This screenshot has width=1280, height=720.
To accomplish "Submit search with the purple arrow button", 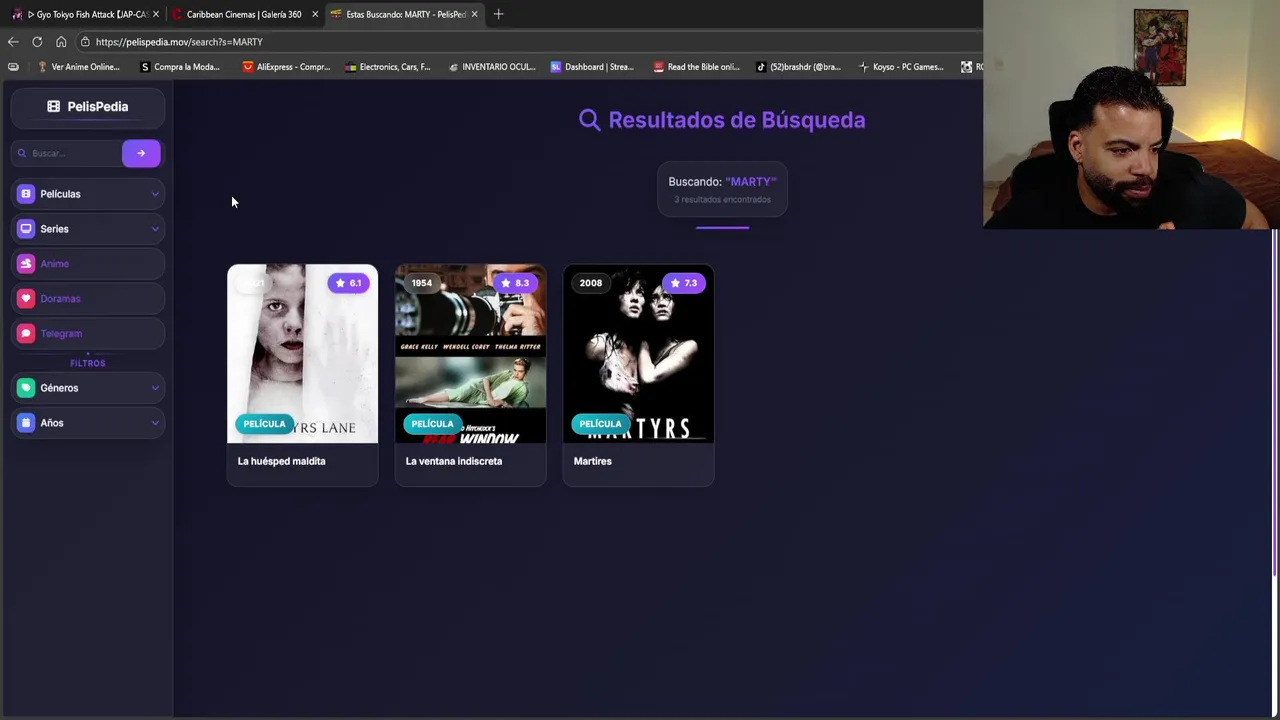I will pos(141,153).
